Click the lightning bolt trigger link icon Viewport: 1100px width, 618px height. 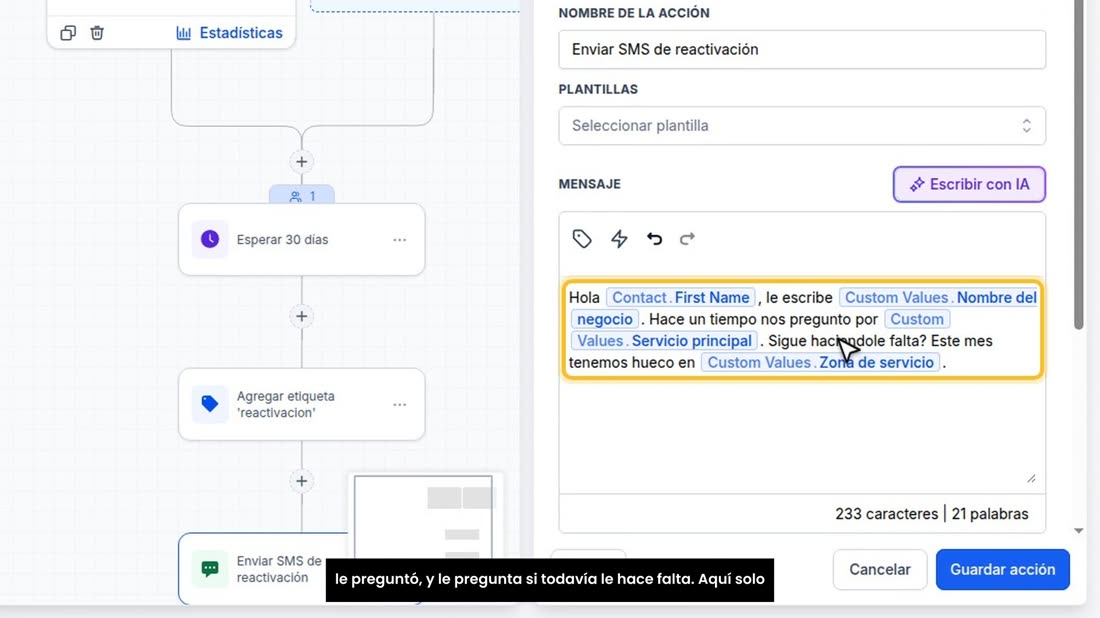619,239
